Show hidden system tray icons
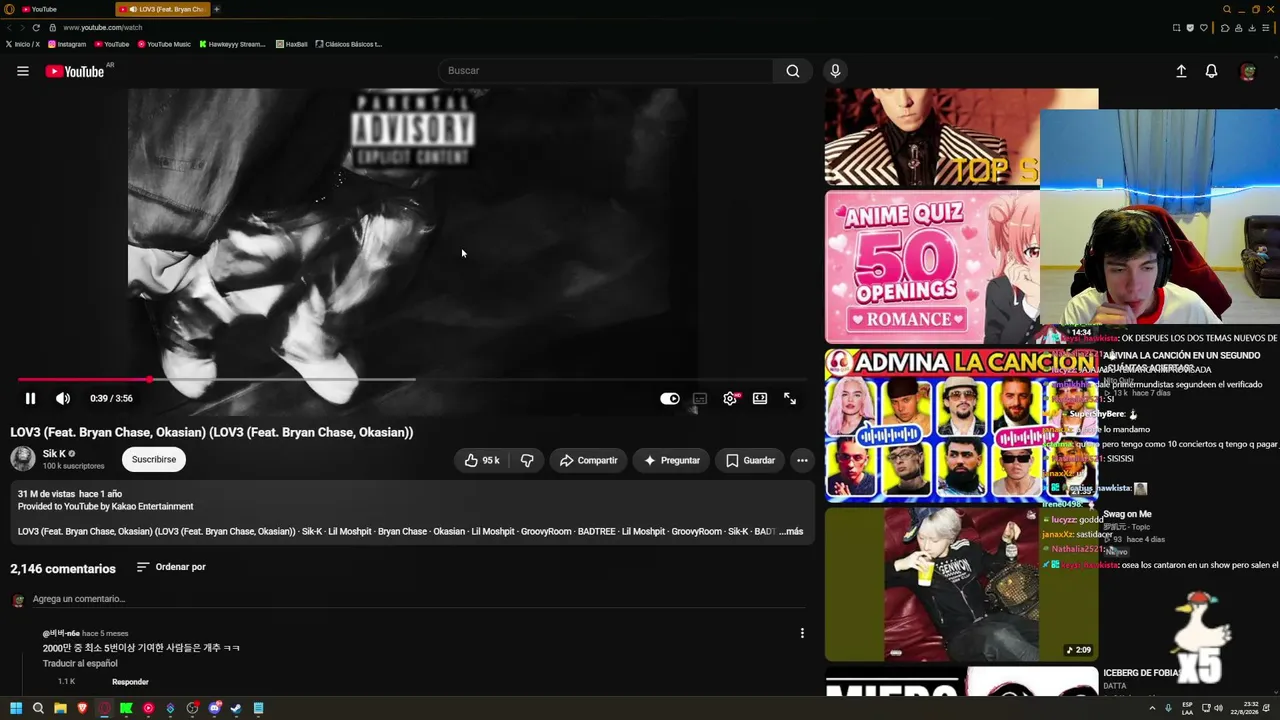This screenshot has height=720, width=1280. click(x=1152, y=708)
